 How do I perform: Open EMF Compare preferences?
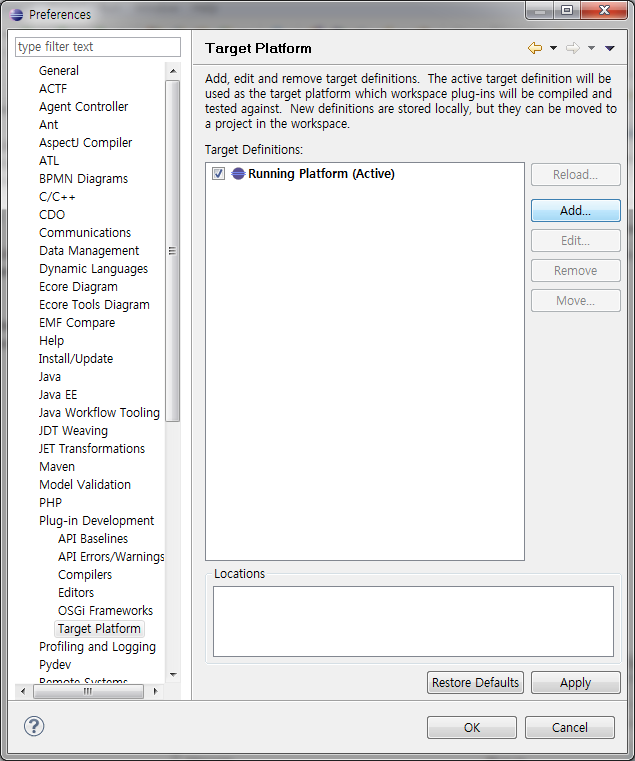click(77, 322)
